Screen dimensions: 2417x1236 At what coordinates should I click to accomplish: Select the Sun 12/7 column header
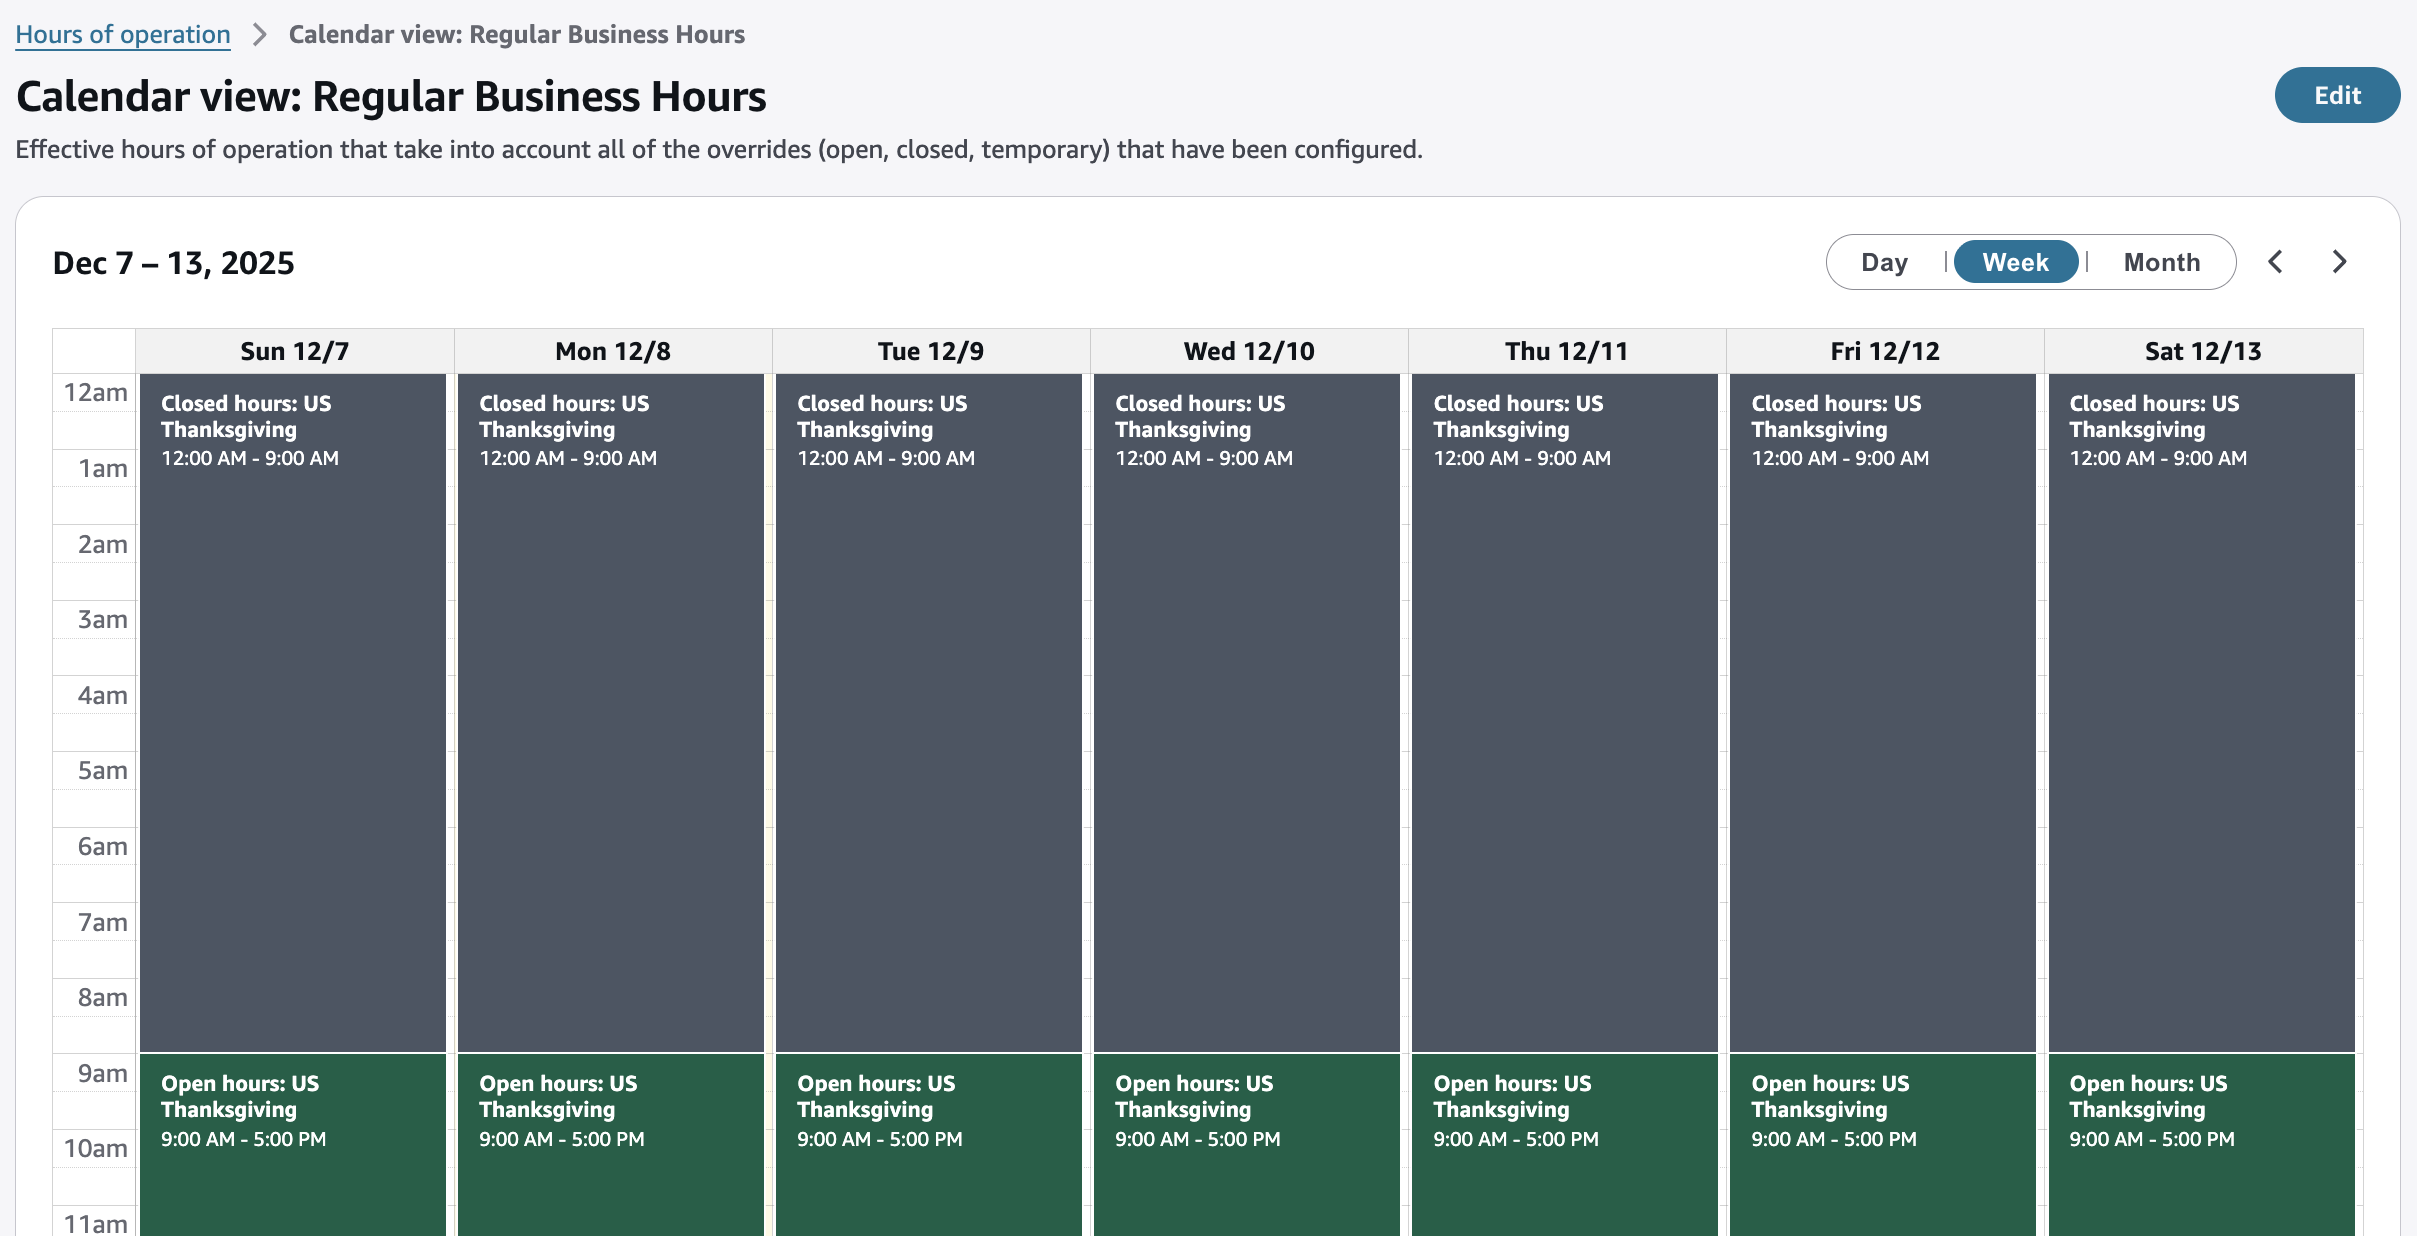point(293,350)
